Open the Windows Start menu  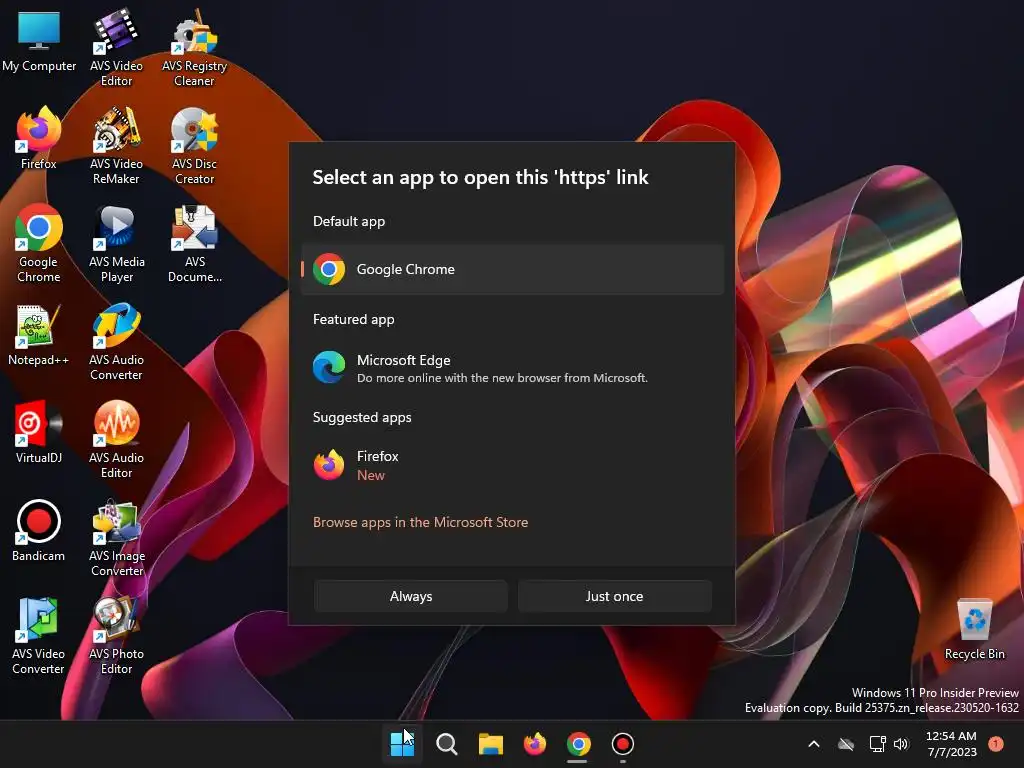[402, 744]
